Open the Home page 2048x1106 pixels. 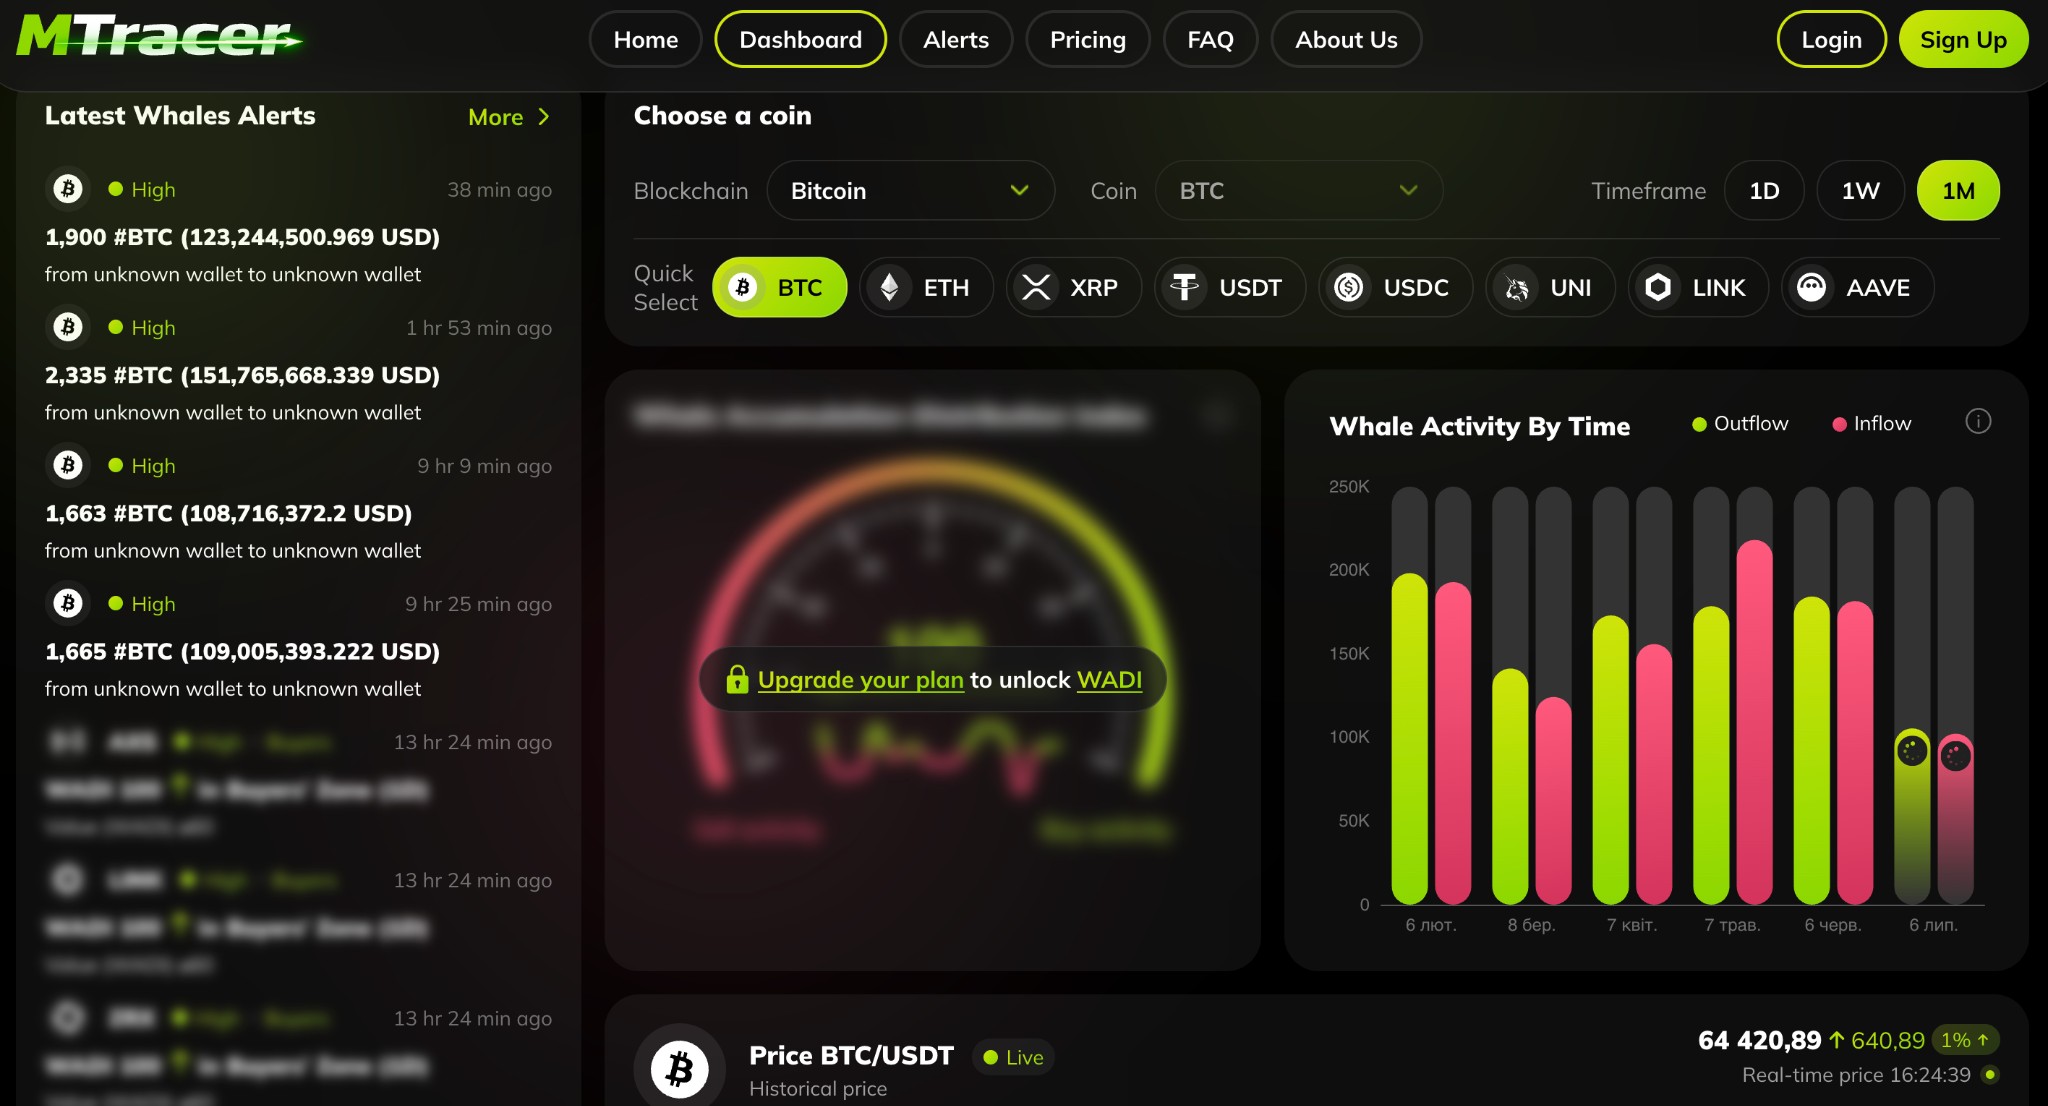[x=645, y=40]
